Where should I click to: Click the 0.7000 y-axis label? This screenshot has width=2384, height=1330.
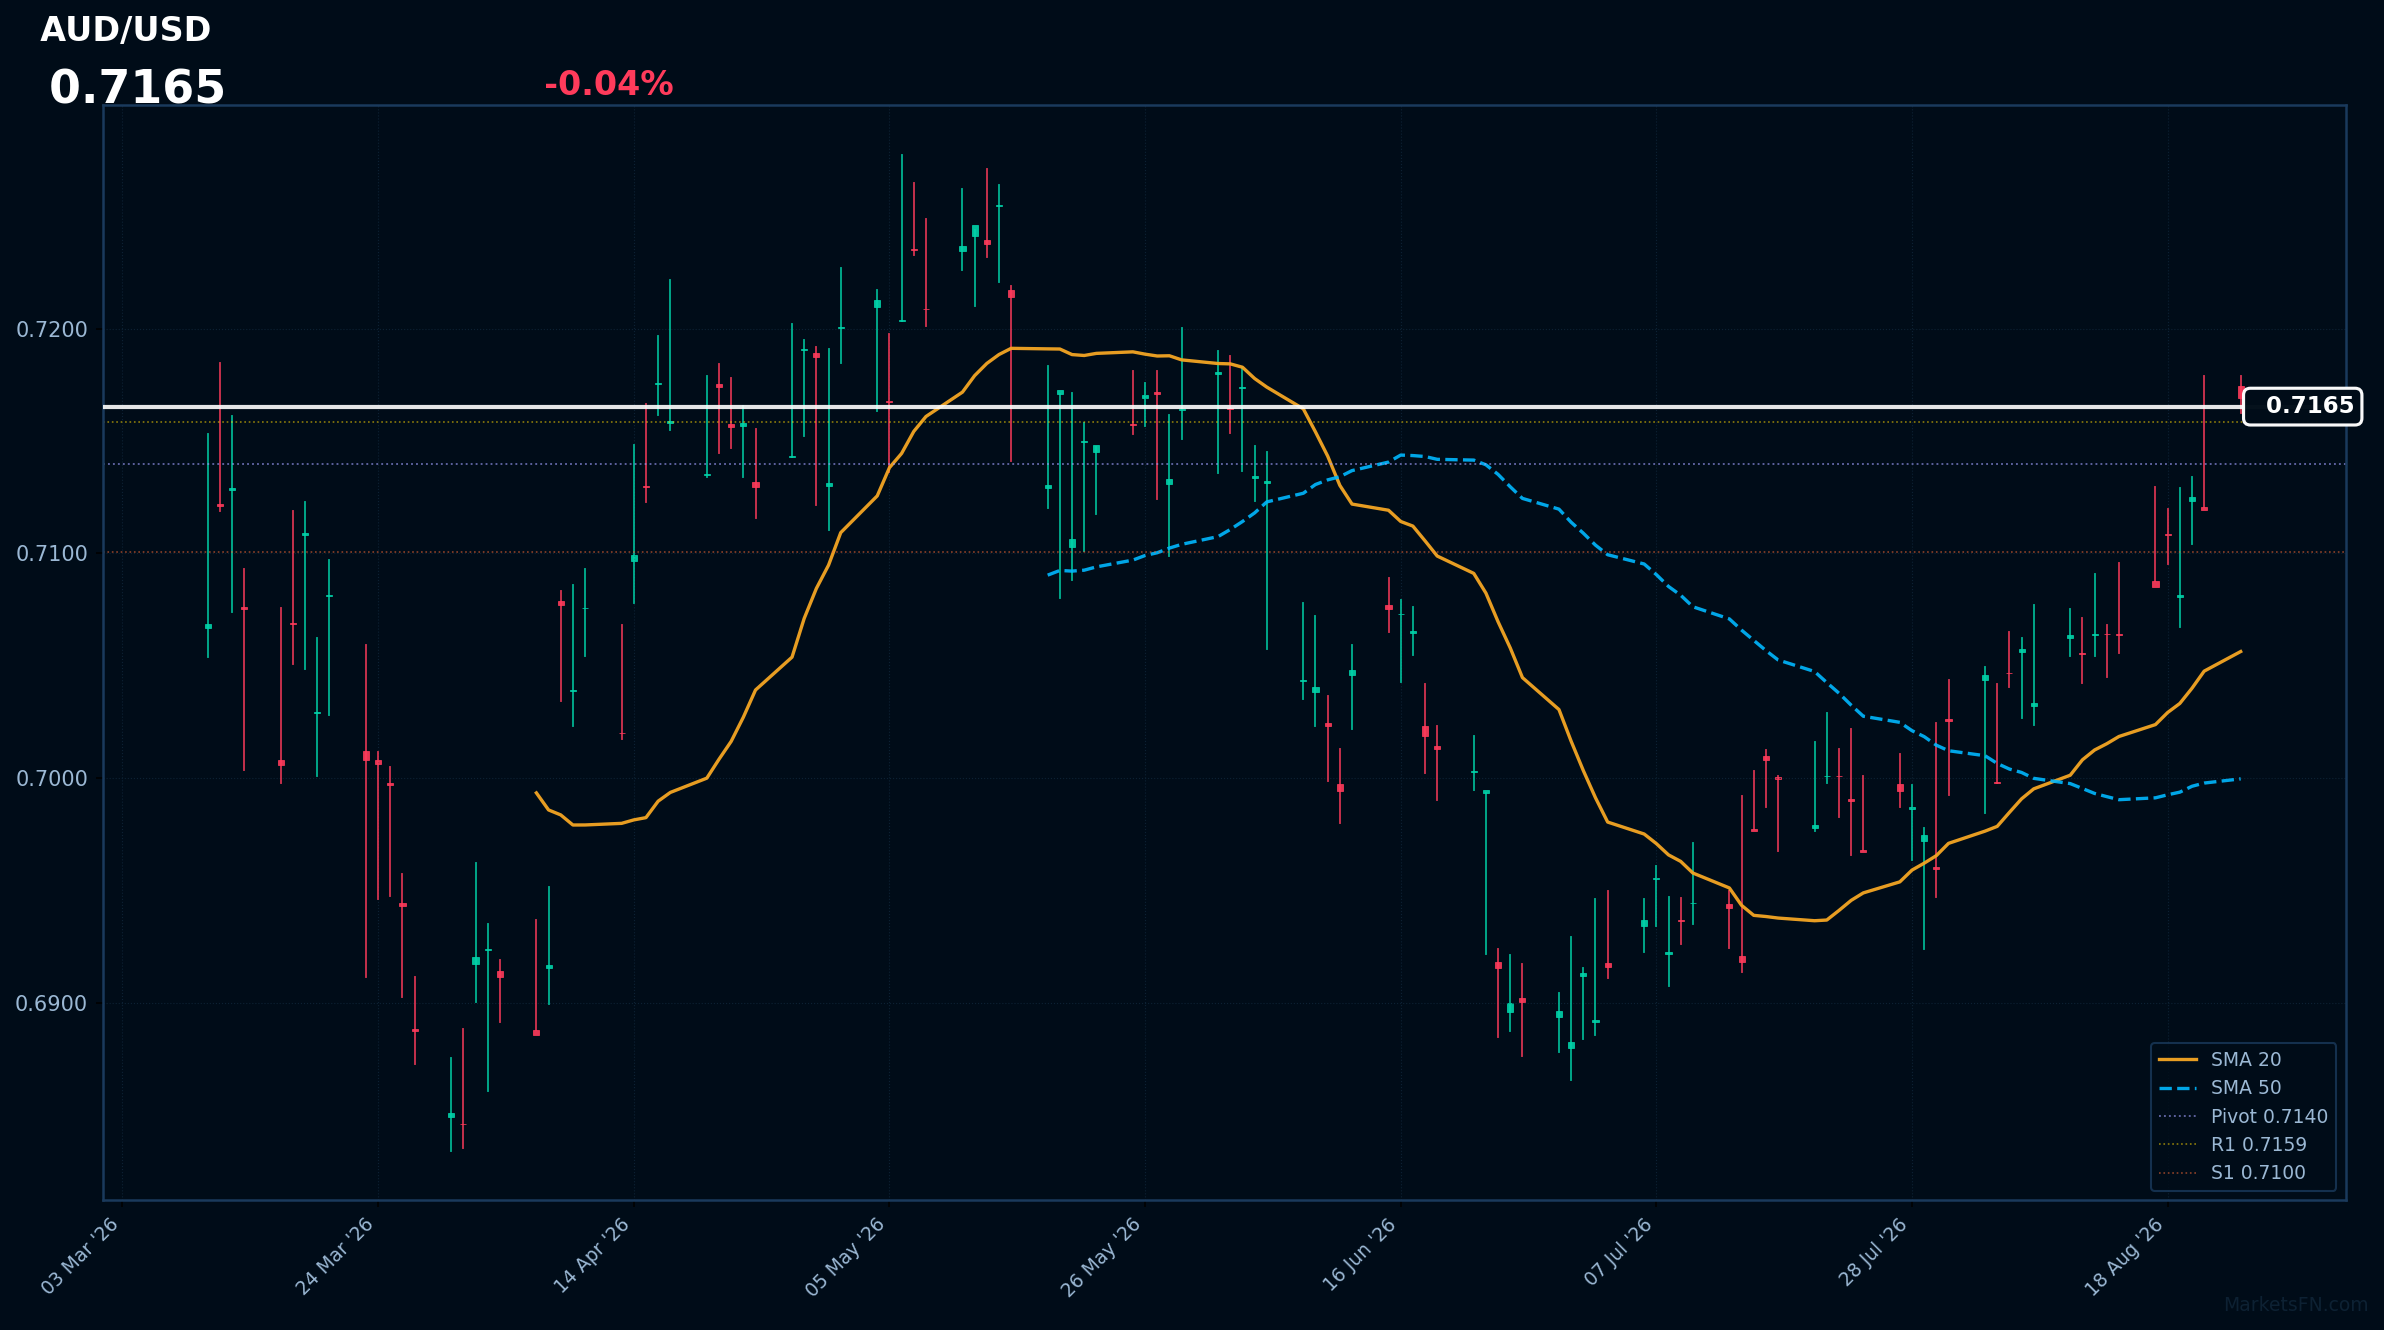coord(52,778)
